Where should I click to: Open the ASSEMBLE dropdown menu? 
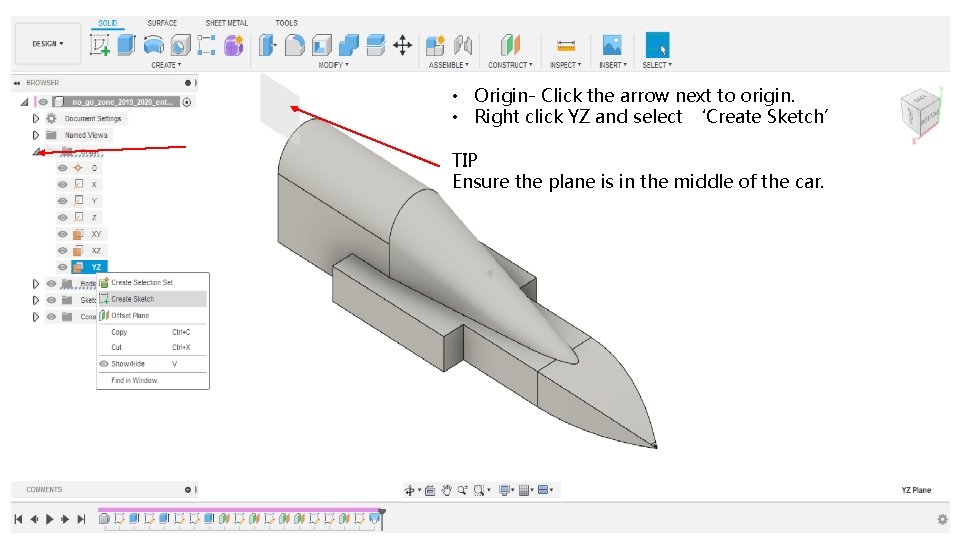point(449,65)
